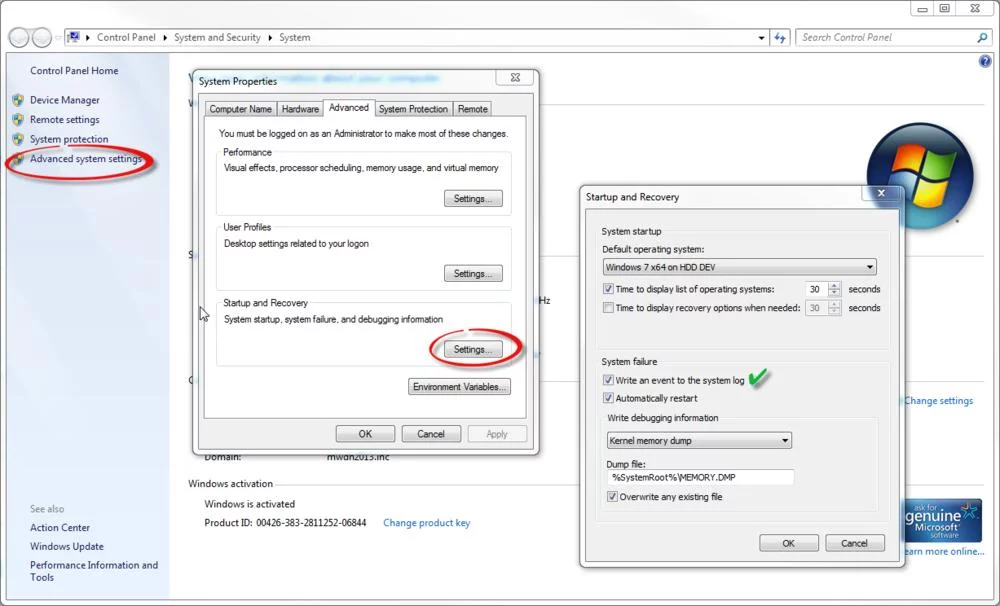The height and width of the screenshot is (606, 1000).
Task: Toggle Overwrite any existing file
Action: [612, 496]
